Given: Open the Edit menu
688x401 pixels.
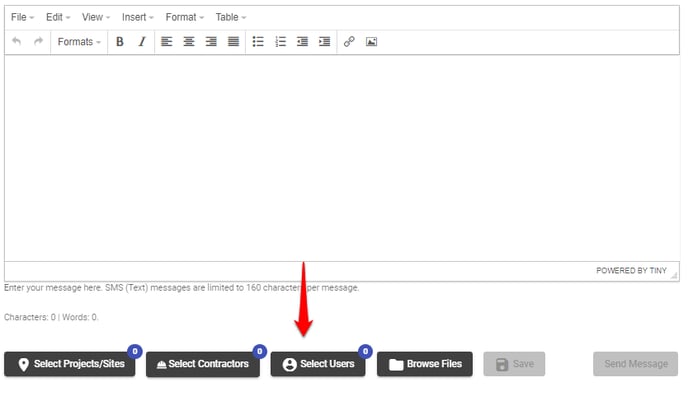Looking at the screenshot, I should [58, 17].
